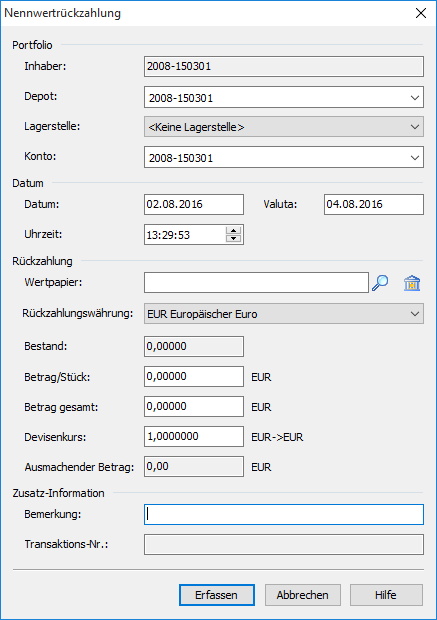Cancel dialog with Abbrechen button
Image resolution: width=437 pixels, height=620 pixels.
[303, 595]
